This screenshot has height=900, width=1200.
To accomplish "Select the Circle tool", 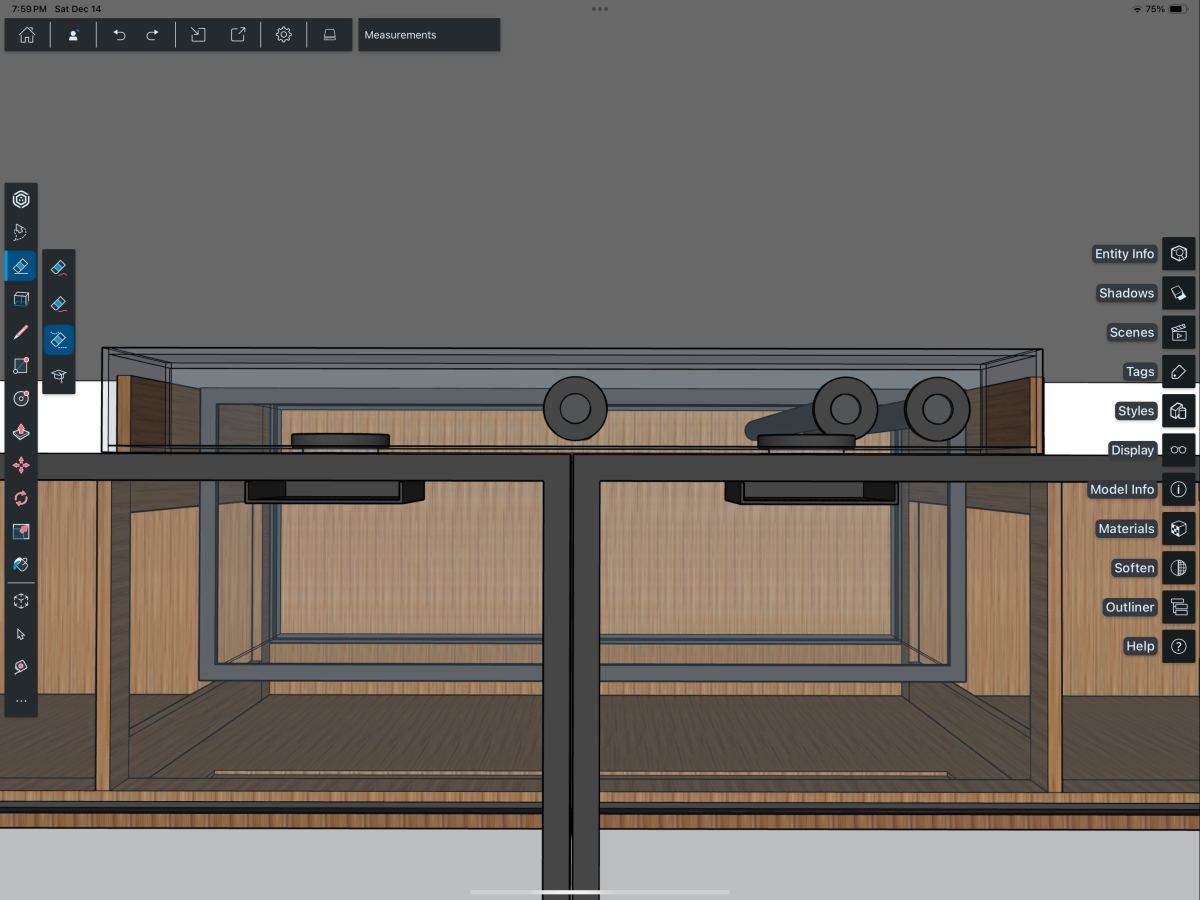I will point(21,399).
